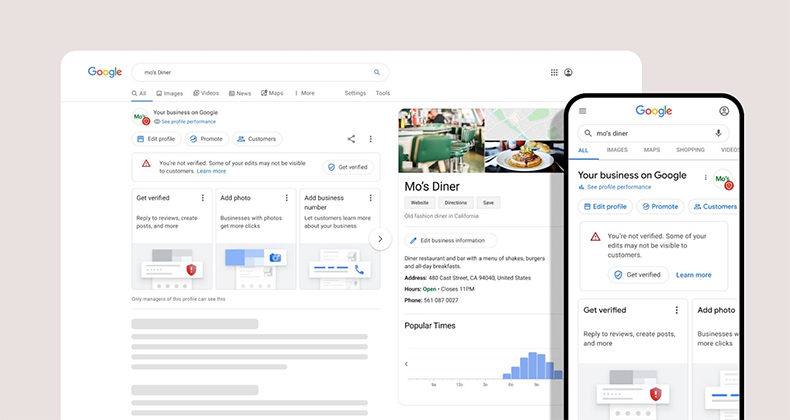This screenshot has width=790, height=420.
Task: Click Website button in Mo's Diner panel
Action: pos(419,202)
